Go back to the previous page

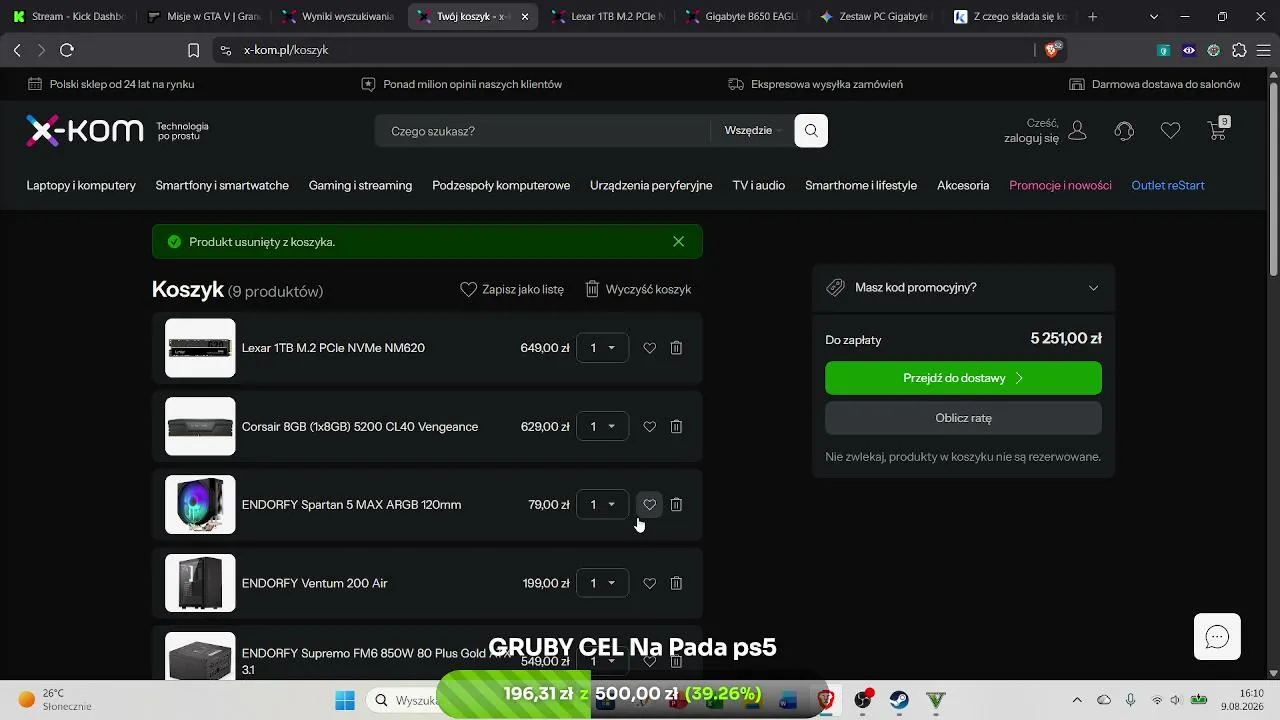click(x=17, y=50)
